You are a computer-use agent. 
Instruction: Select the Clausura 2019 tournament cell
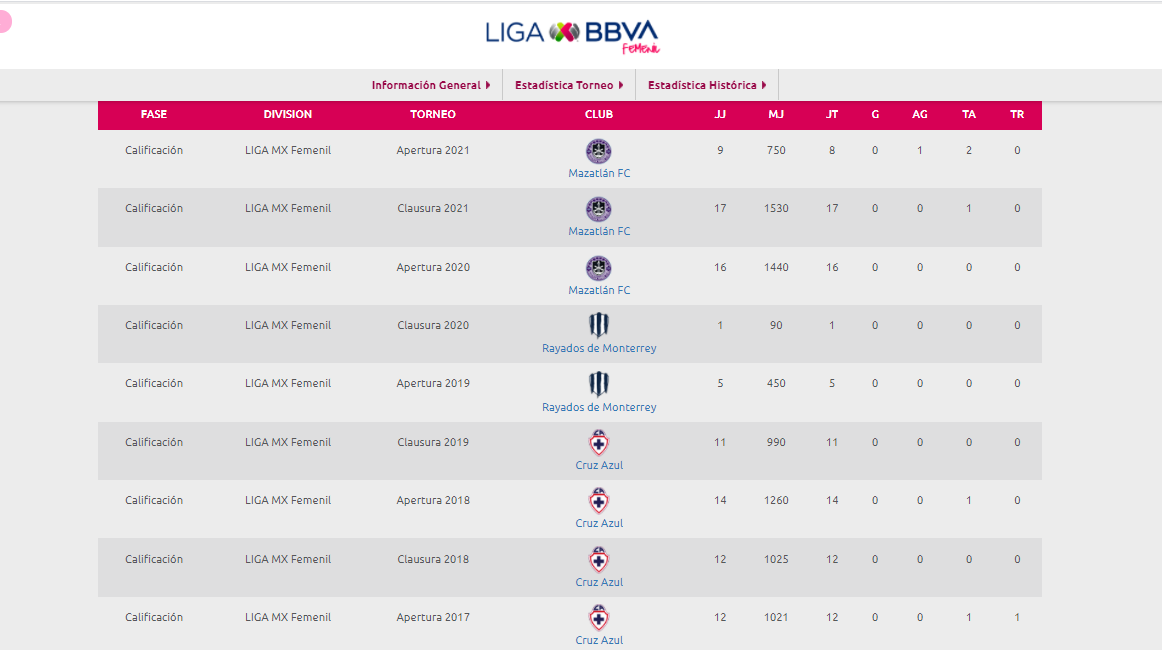coord(433,442)
